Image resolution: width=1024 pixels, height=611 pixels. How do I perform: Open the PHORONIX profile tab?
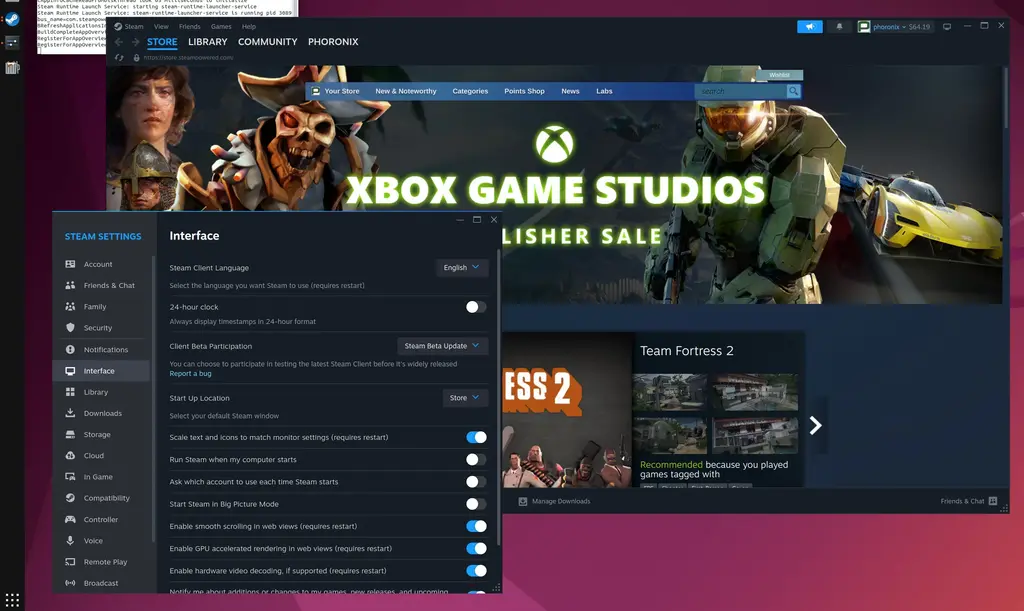tap(333, 42)
